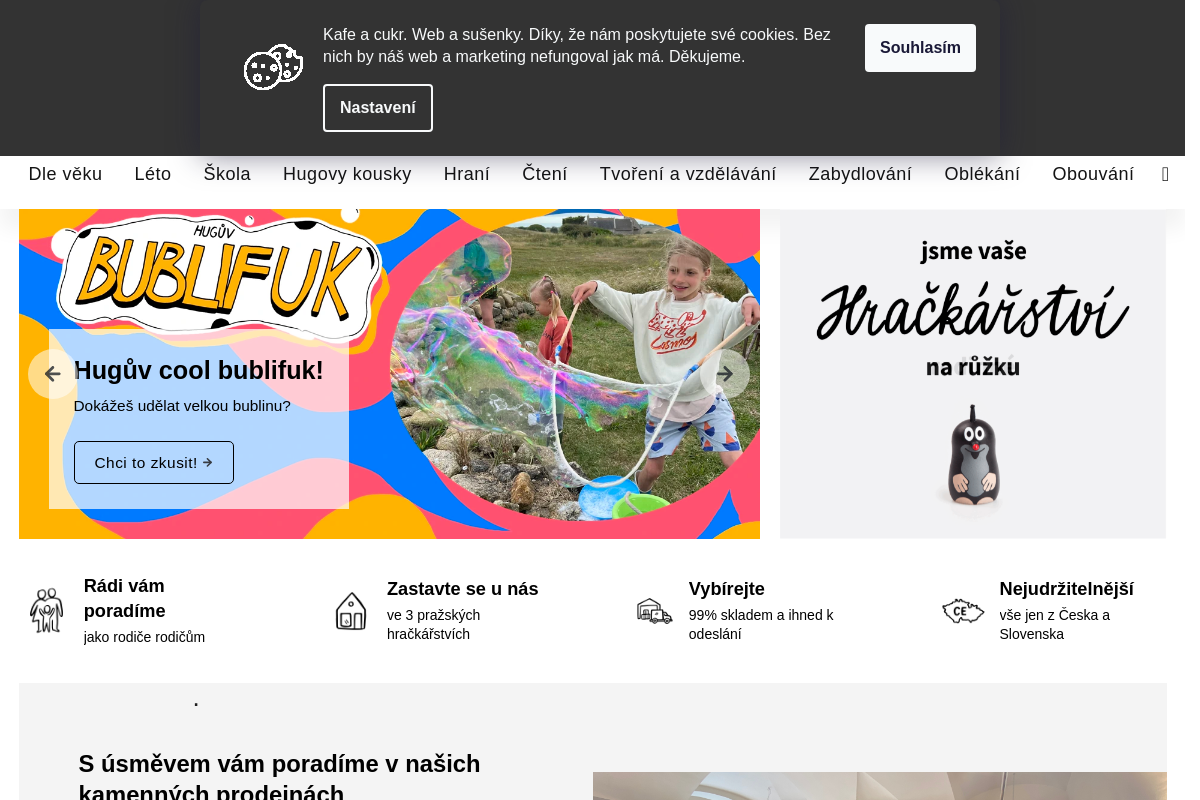Open the Tvoření a vzdělávání category
The width and height of the screenshot is (1200, 800).
688,174
